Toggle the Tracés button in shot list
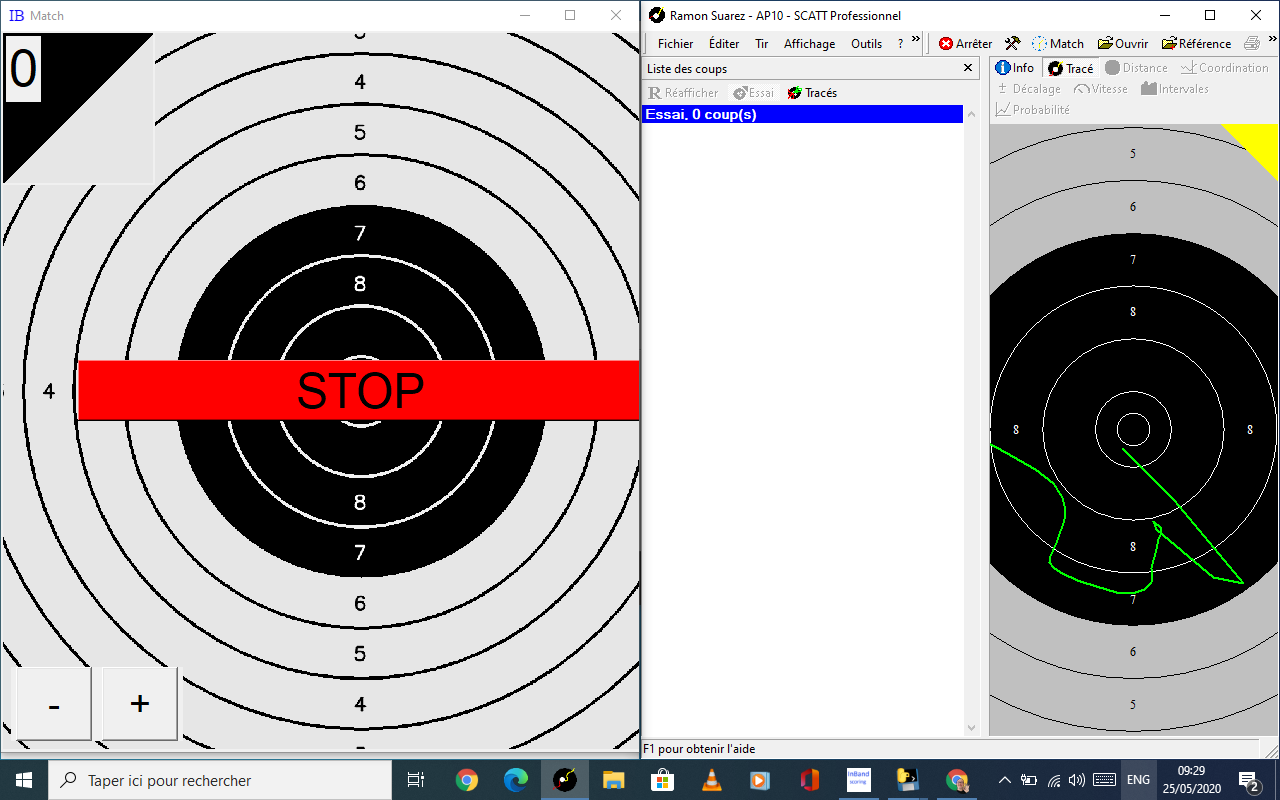This screenshot has height=800, width=1280. (812, 92)
